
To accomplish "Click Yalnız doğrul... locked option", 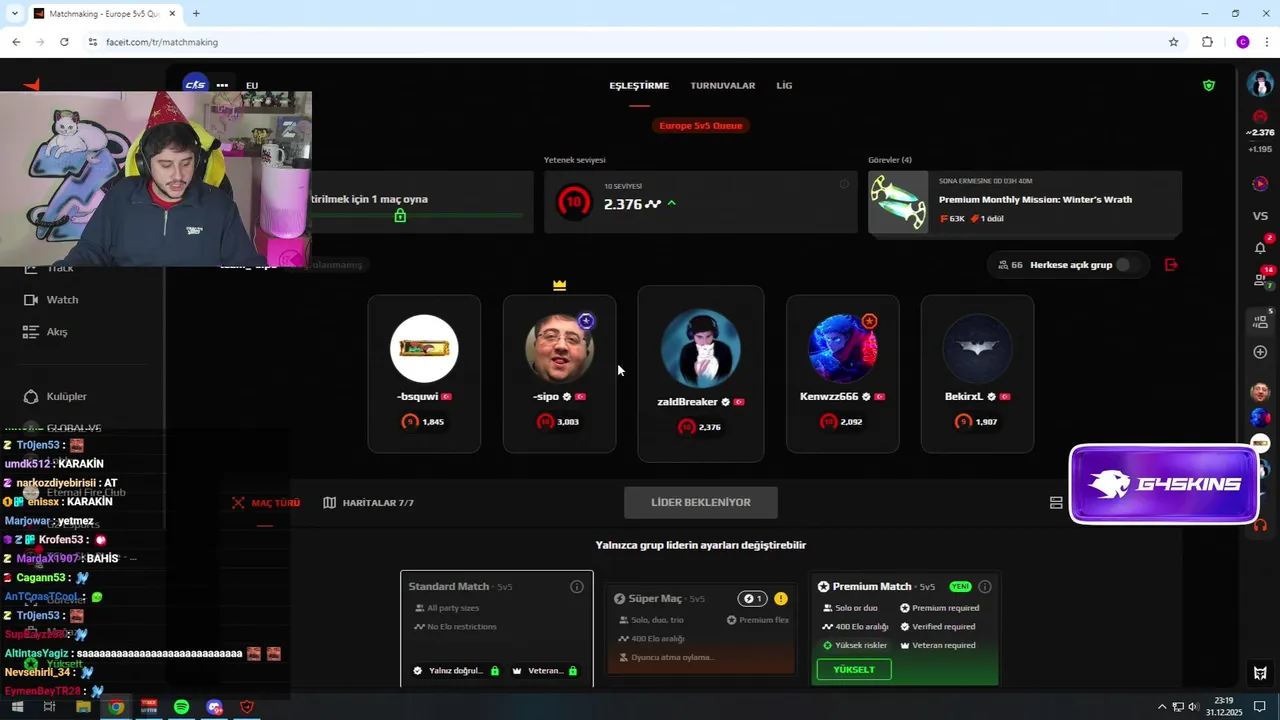I will pyautogui.click(x=456, y=671).
